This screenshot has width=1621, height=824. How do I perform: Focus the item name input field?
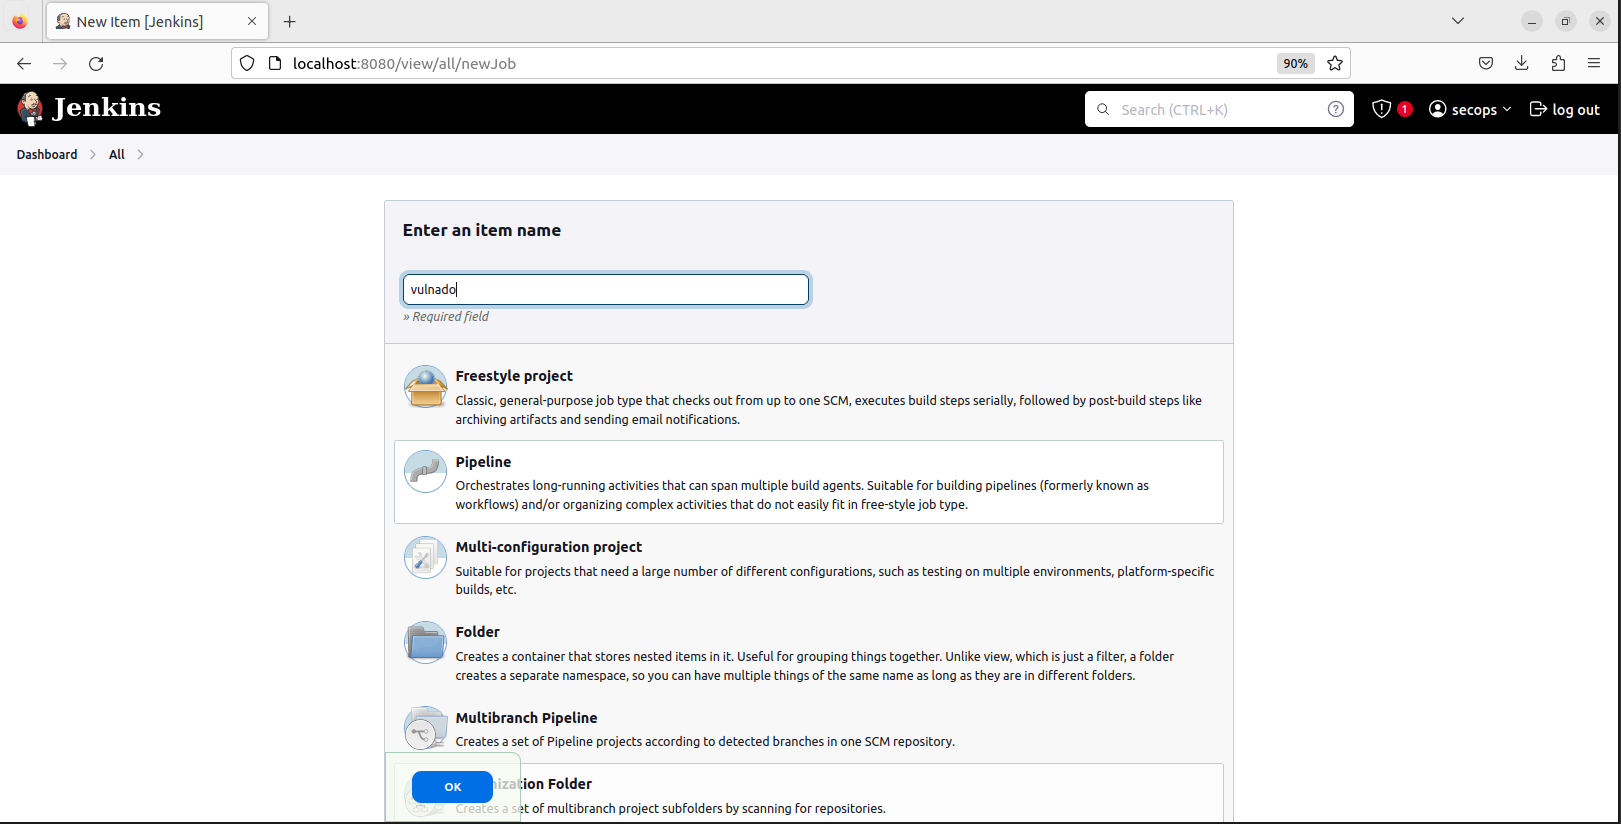[x=606, y=289]
